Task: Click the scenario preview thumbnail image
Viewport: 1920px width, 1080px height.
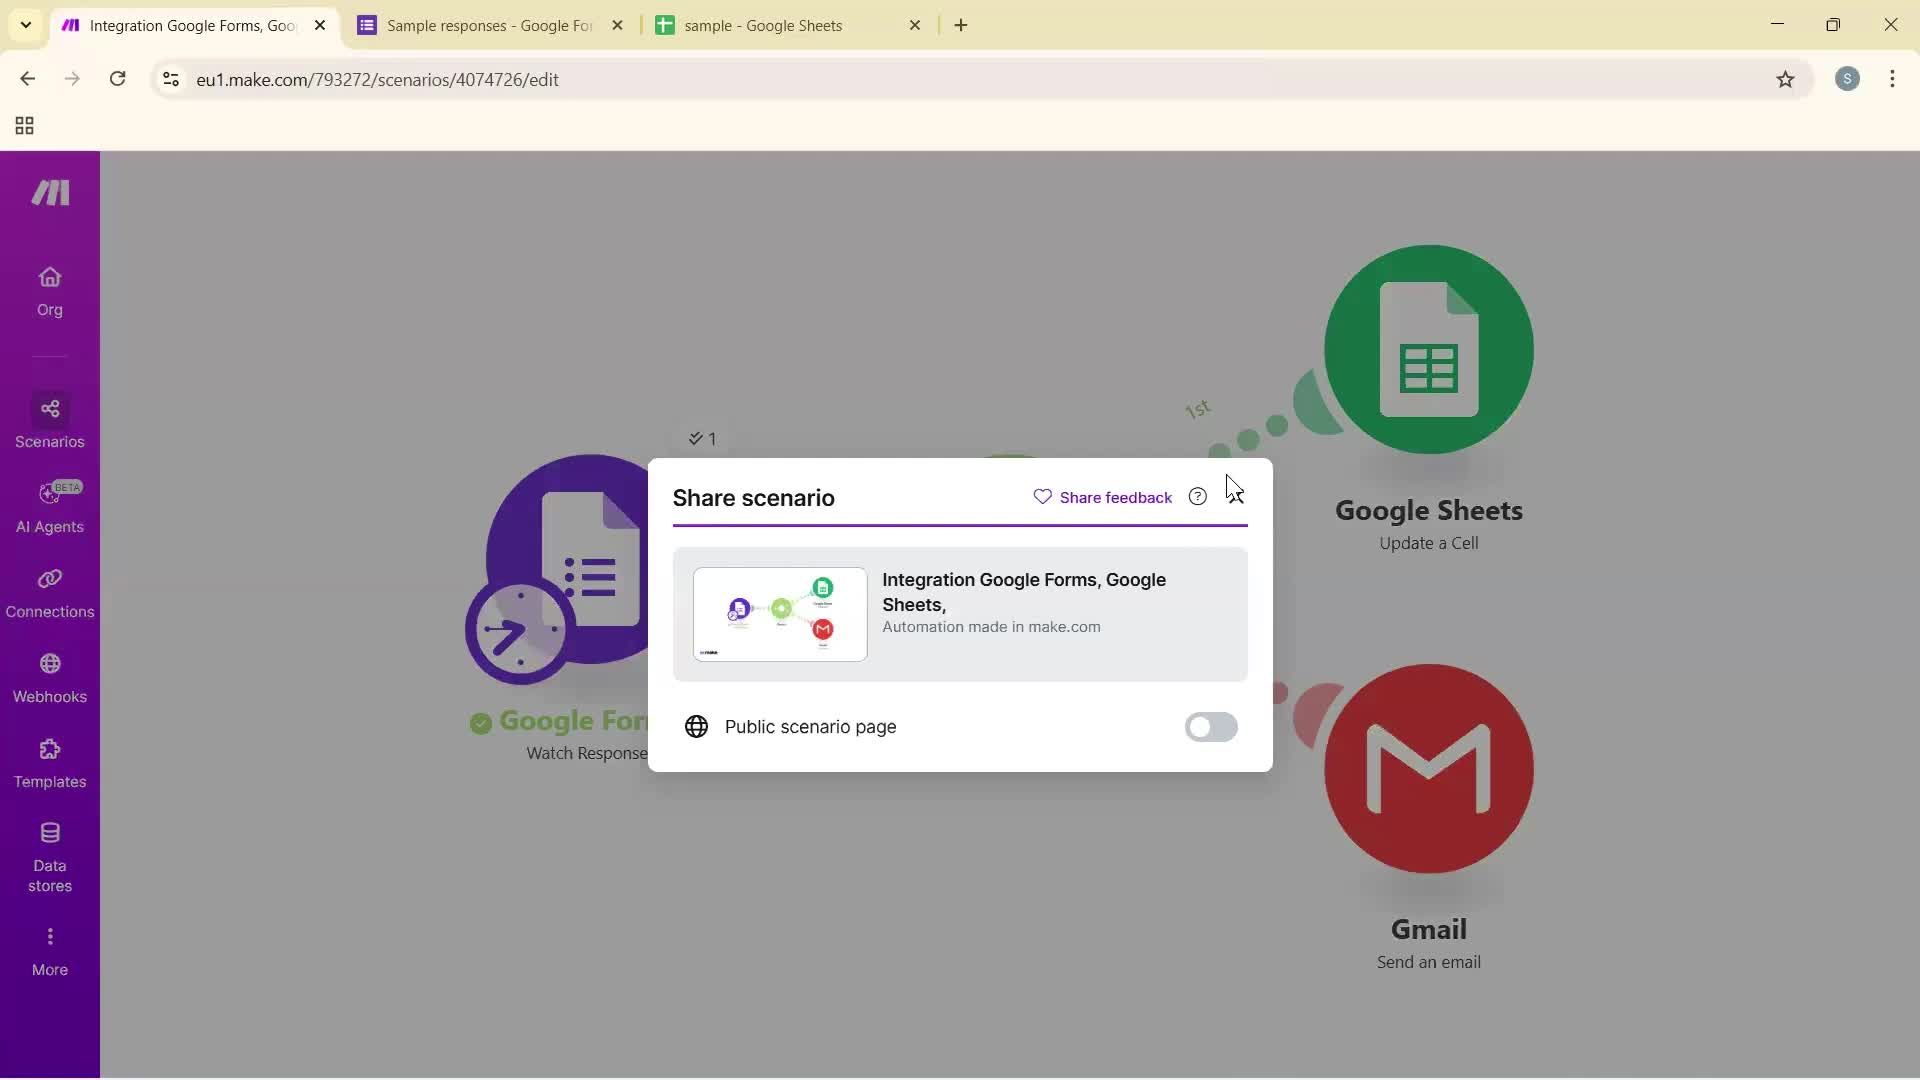Action: (x=779, y=614)
